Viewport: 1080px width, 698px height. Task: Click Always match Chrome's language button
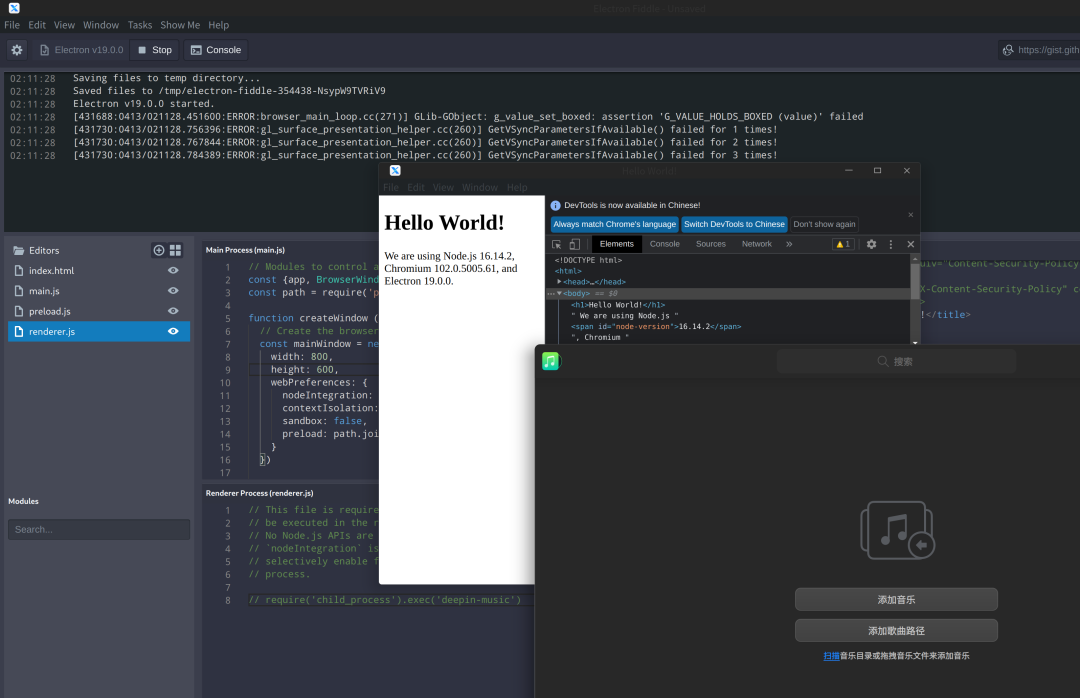(x=614, y=224)
